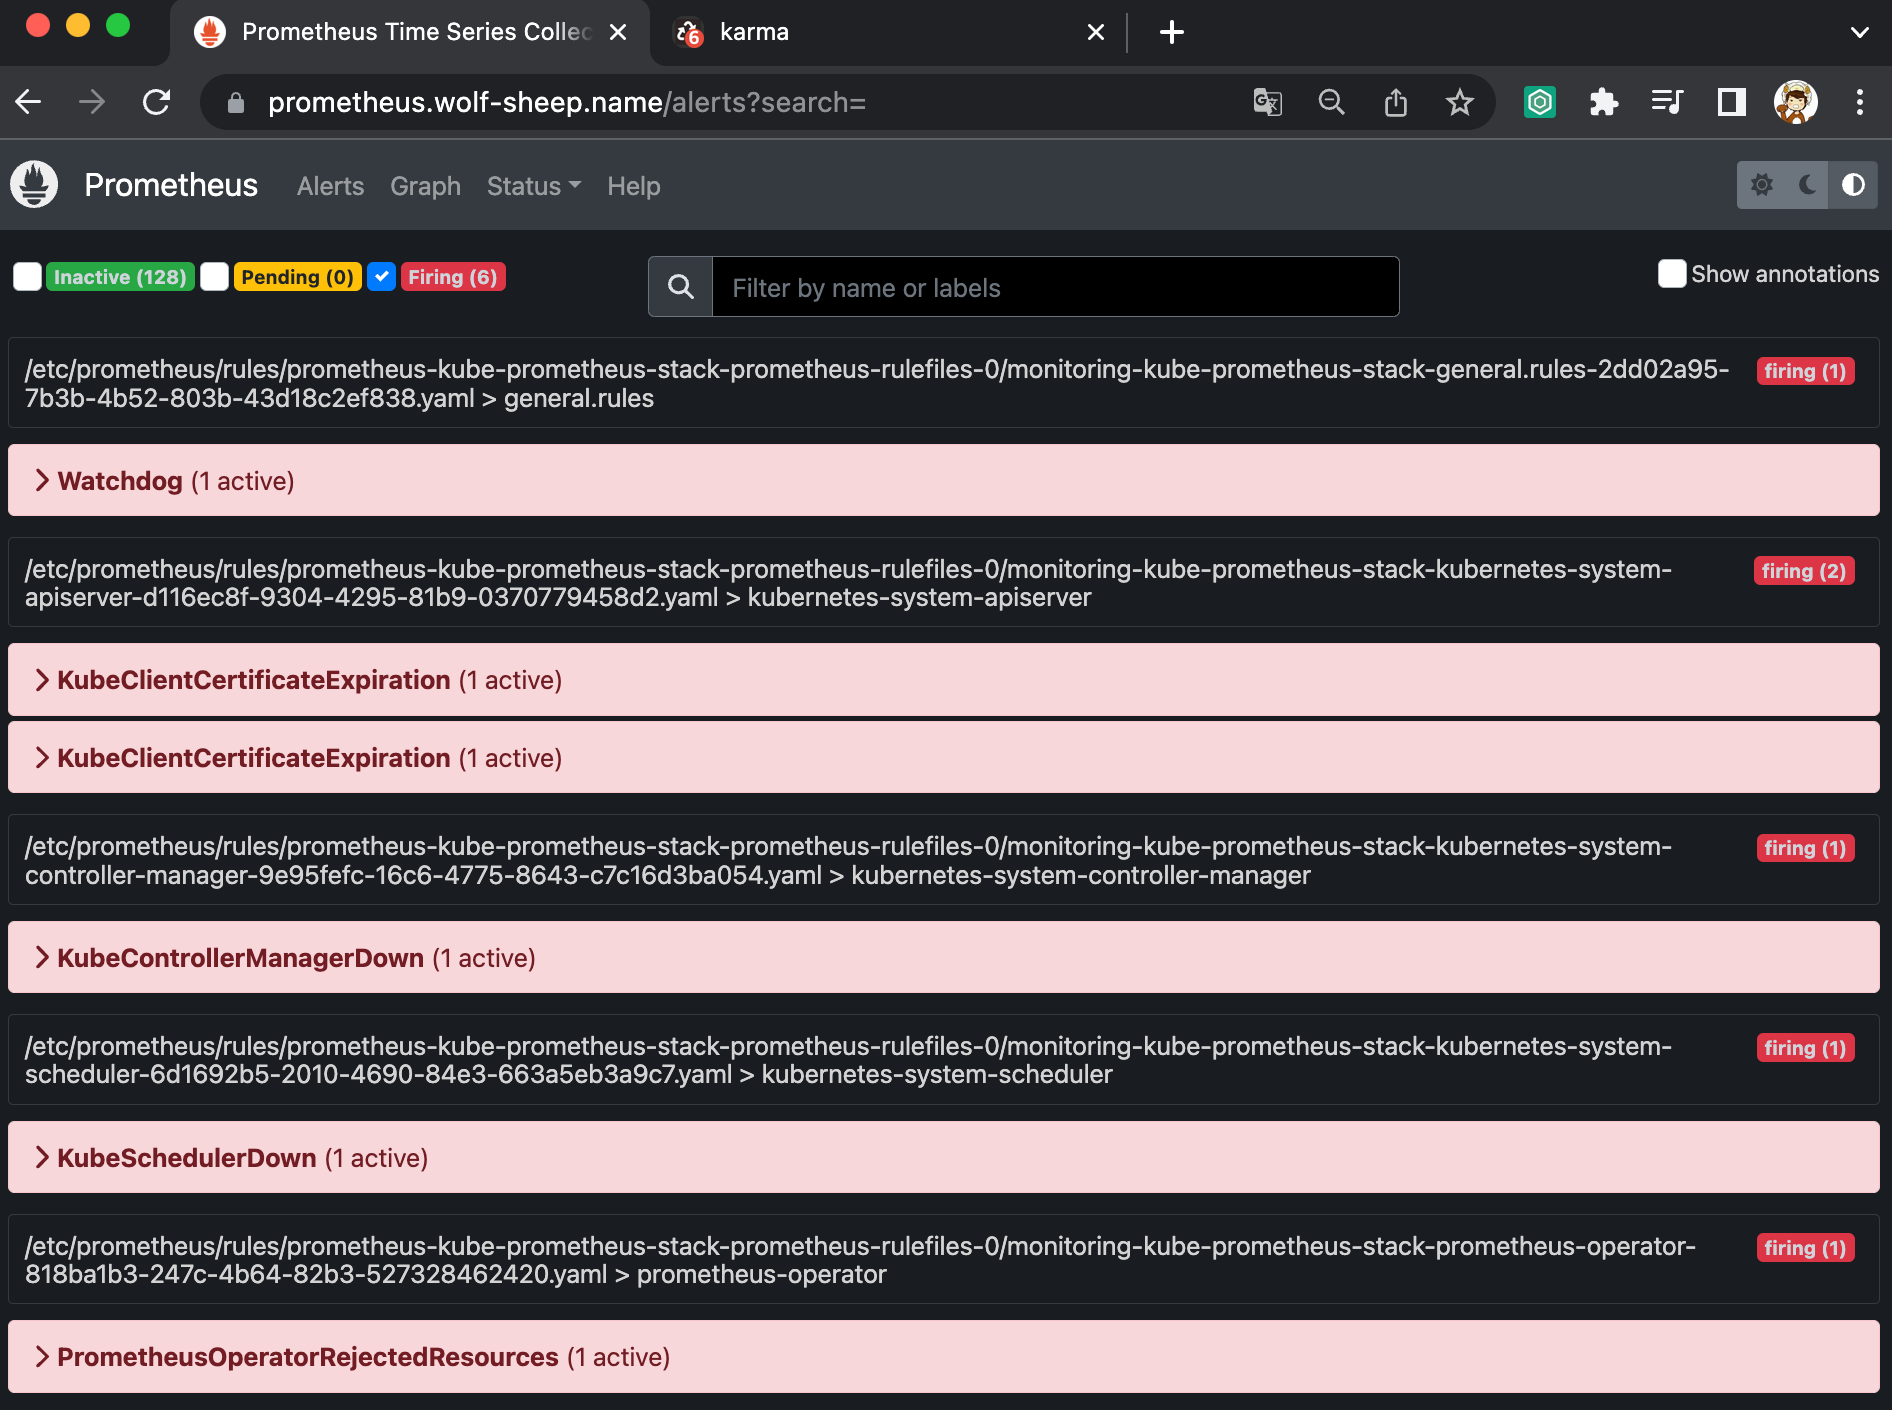The height and width of the screenshot is (1410, 1892).
Task: Open the green hexagon extension
Action: coord(1540,102)
